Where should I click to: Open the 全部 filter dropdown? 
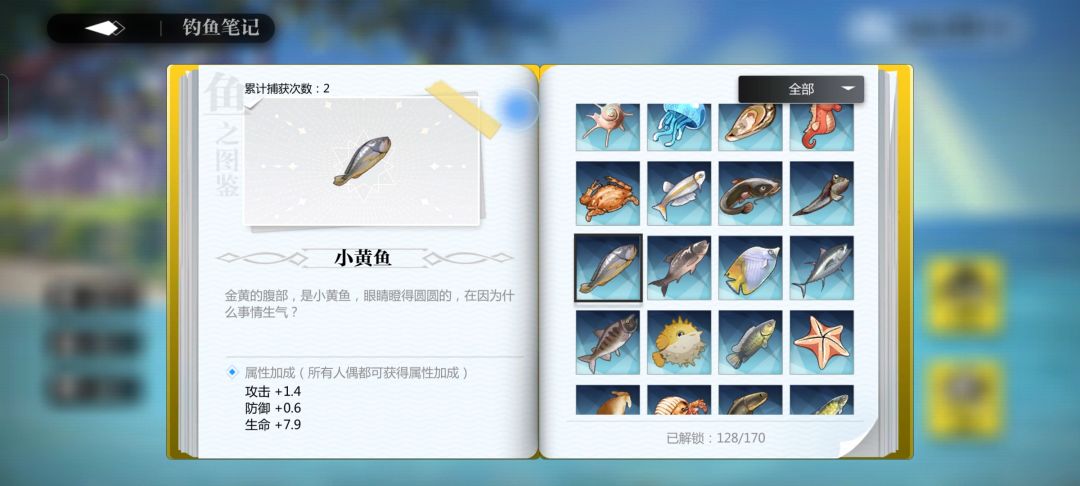pyautogui.click(x=800, y=89)
